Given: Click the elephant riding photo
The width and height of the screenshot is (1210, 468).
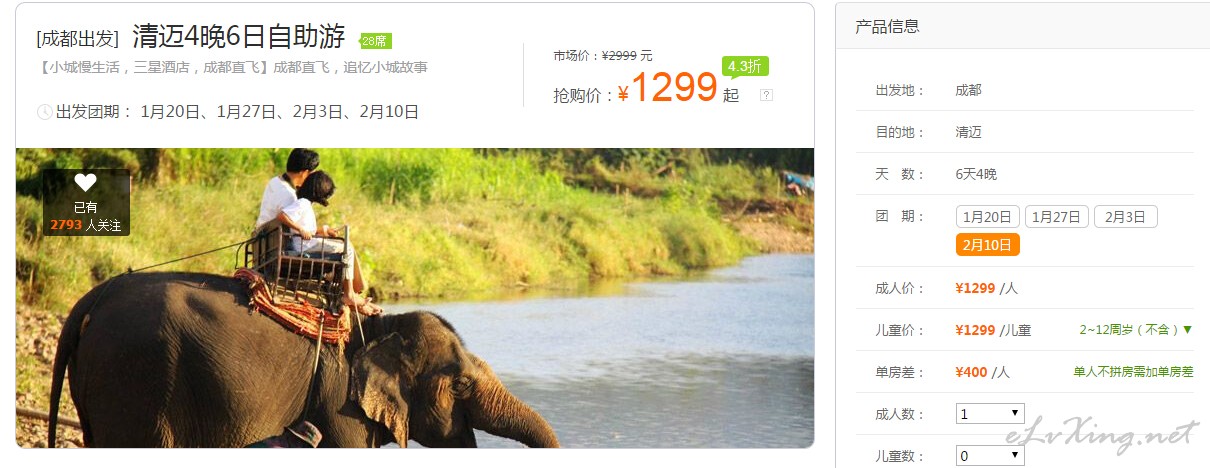Looking at the screenshot, I should pyautogui.click(x=415, y=298).
